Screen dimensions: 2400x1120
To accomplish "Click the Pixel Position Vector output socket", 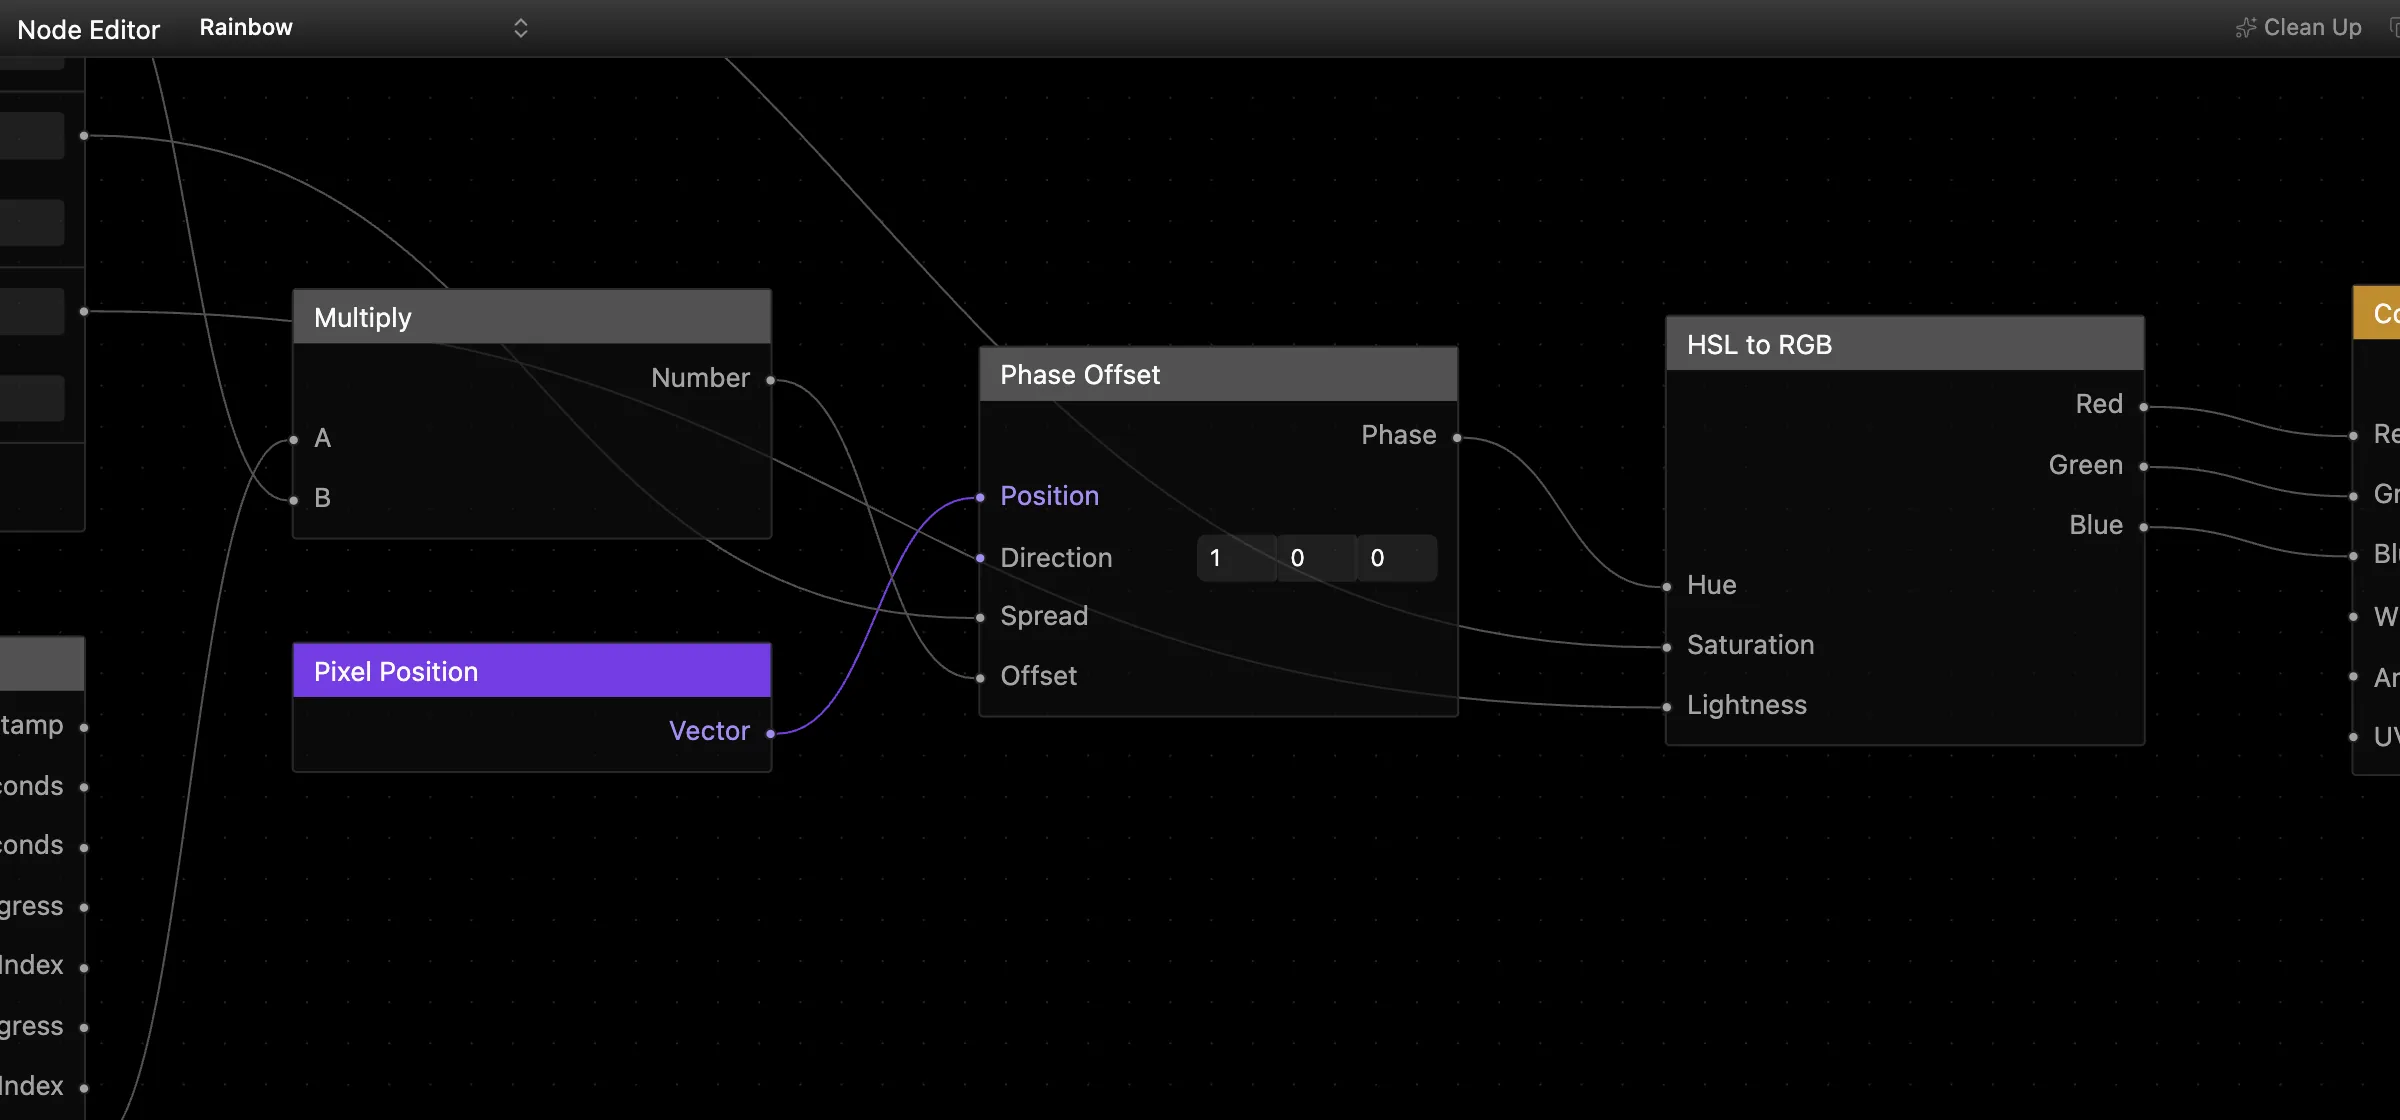I will point(770,733).
